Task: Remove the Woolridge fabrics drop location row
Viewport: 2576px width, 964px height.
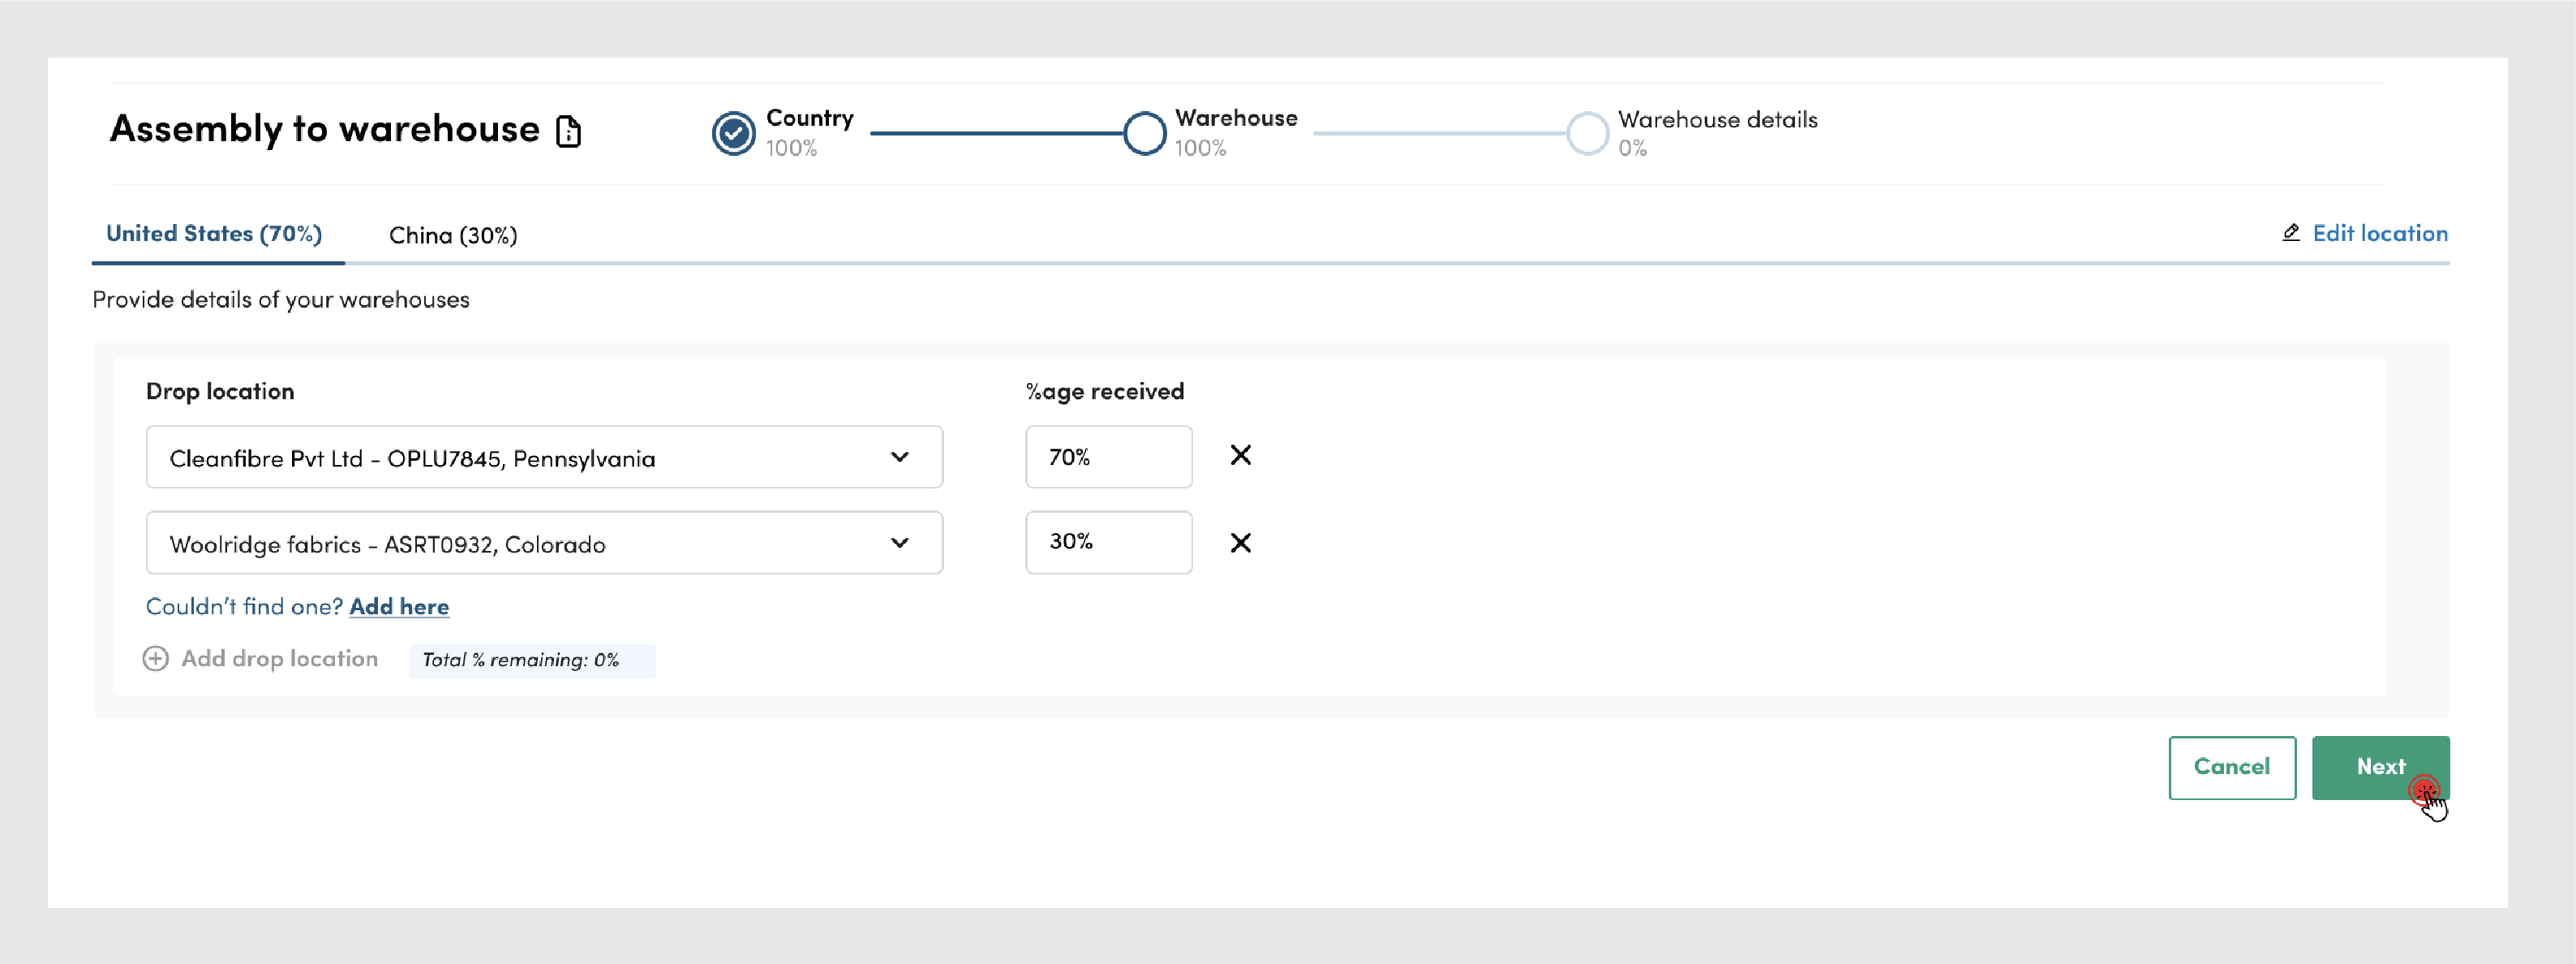Action: point(1240,542)
